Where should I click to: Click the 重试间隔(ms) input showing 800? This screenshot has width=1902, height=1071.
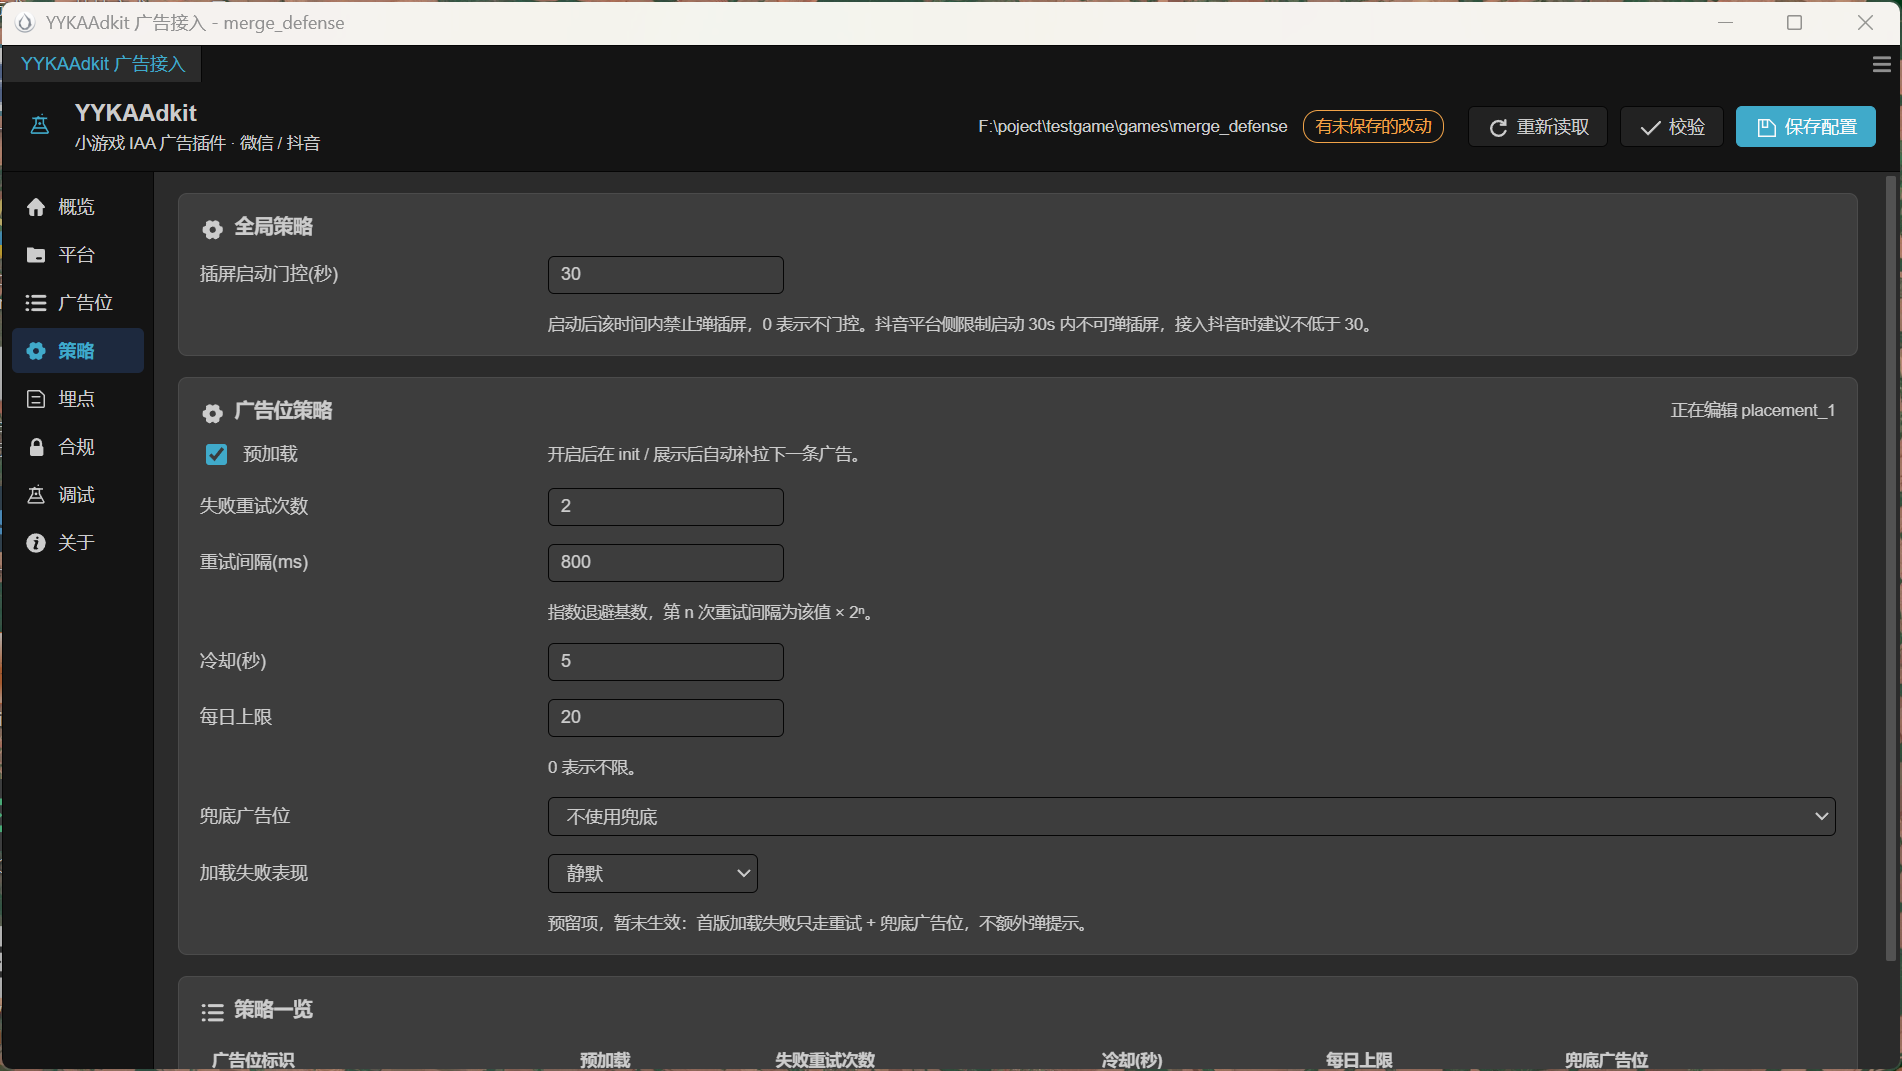coord(665,563)
